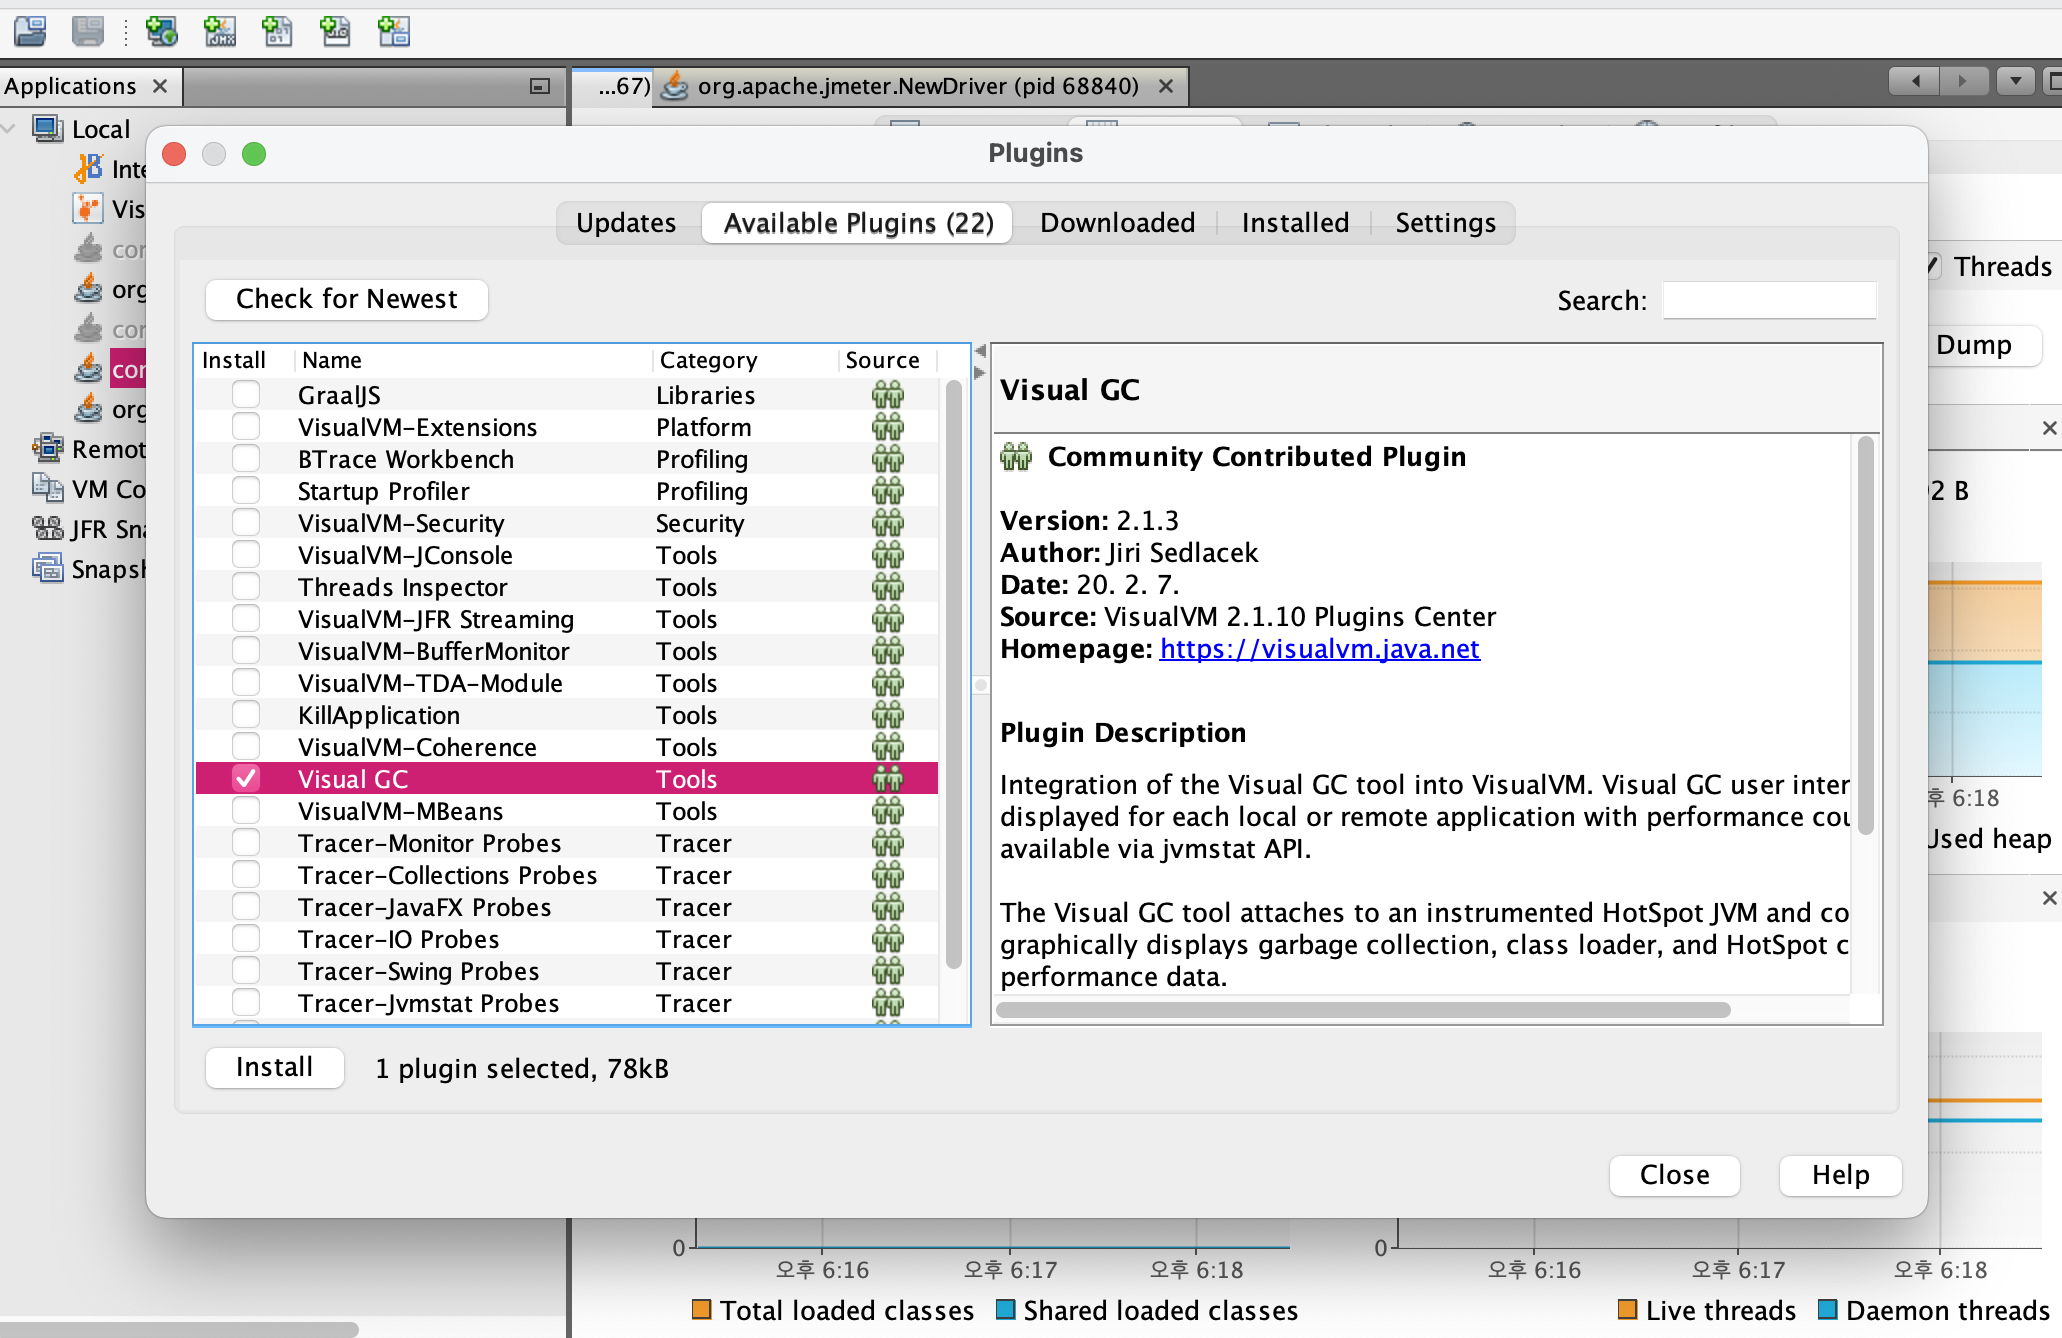
Task: Click the Close button in Plugins dialog
Action: [1674, 1175]
